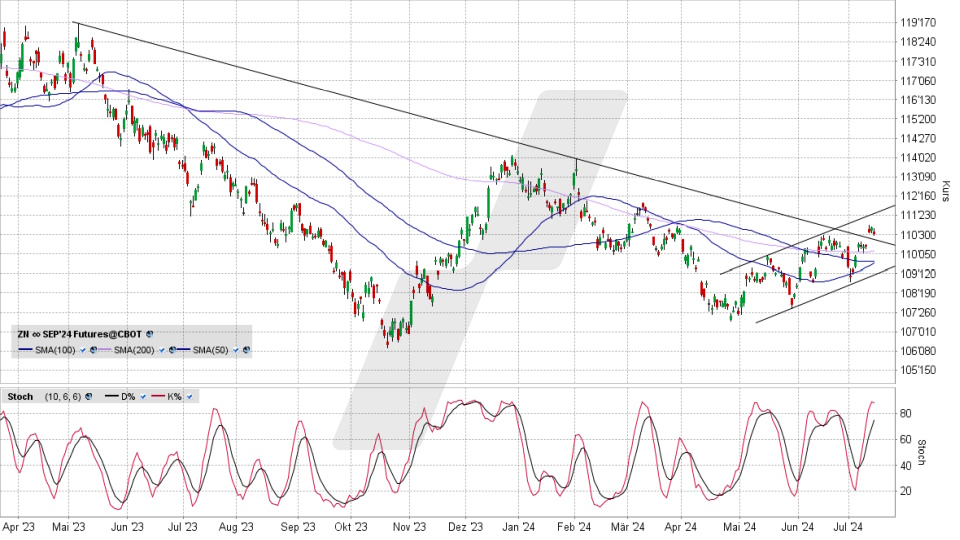Click the Jul '23 date axis label
The height and width of the screenshot is (540, 960).
tap(182, 527)
